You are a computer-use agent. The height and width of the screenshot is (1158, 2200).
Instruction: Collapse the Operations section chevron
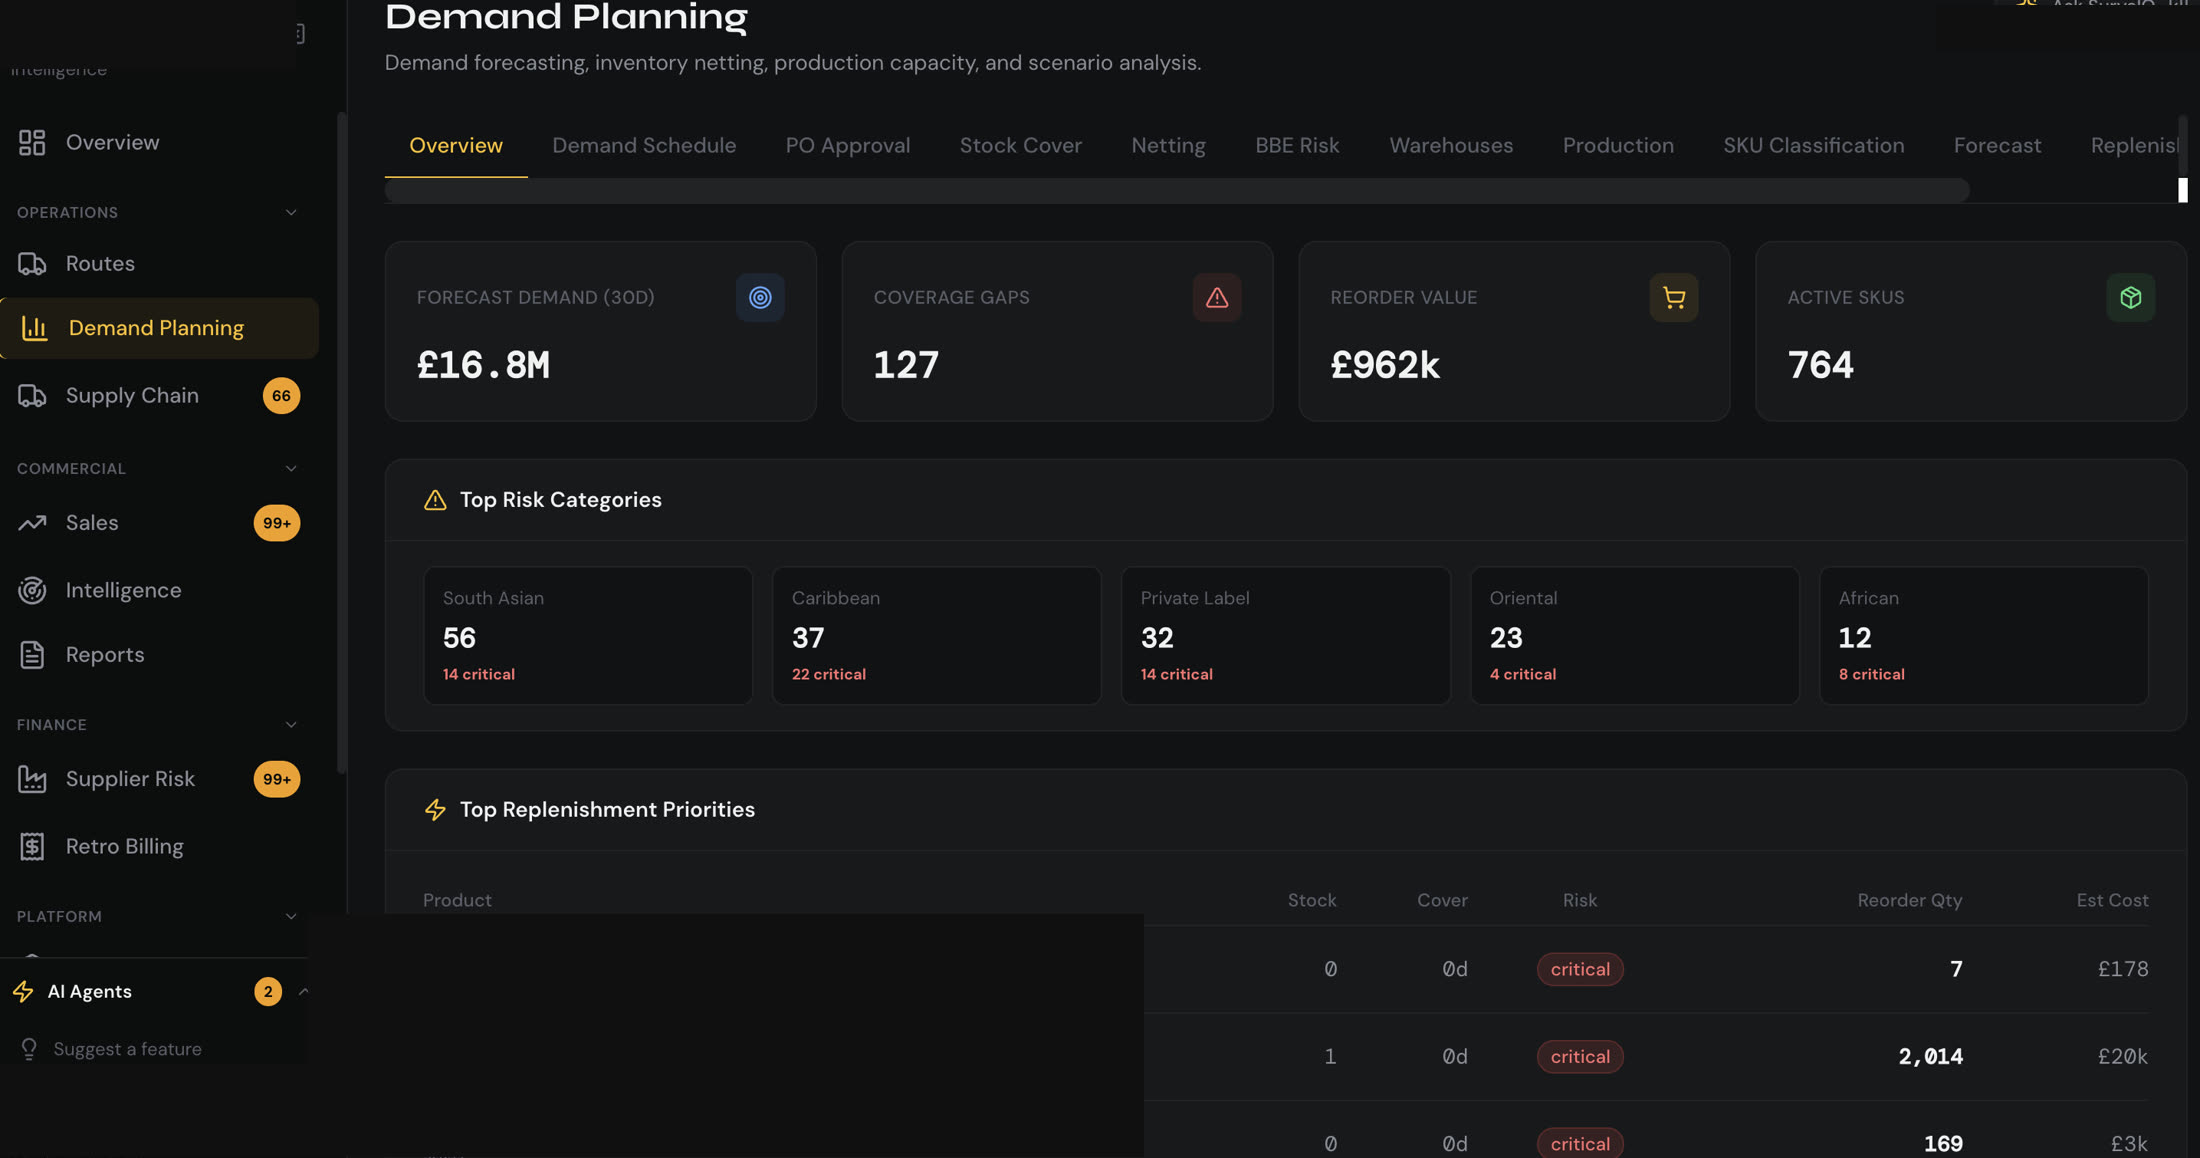[x=291, y=213]
